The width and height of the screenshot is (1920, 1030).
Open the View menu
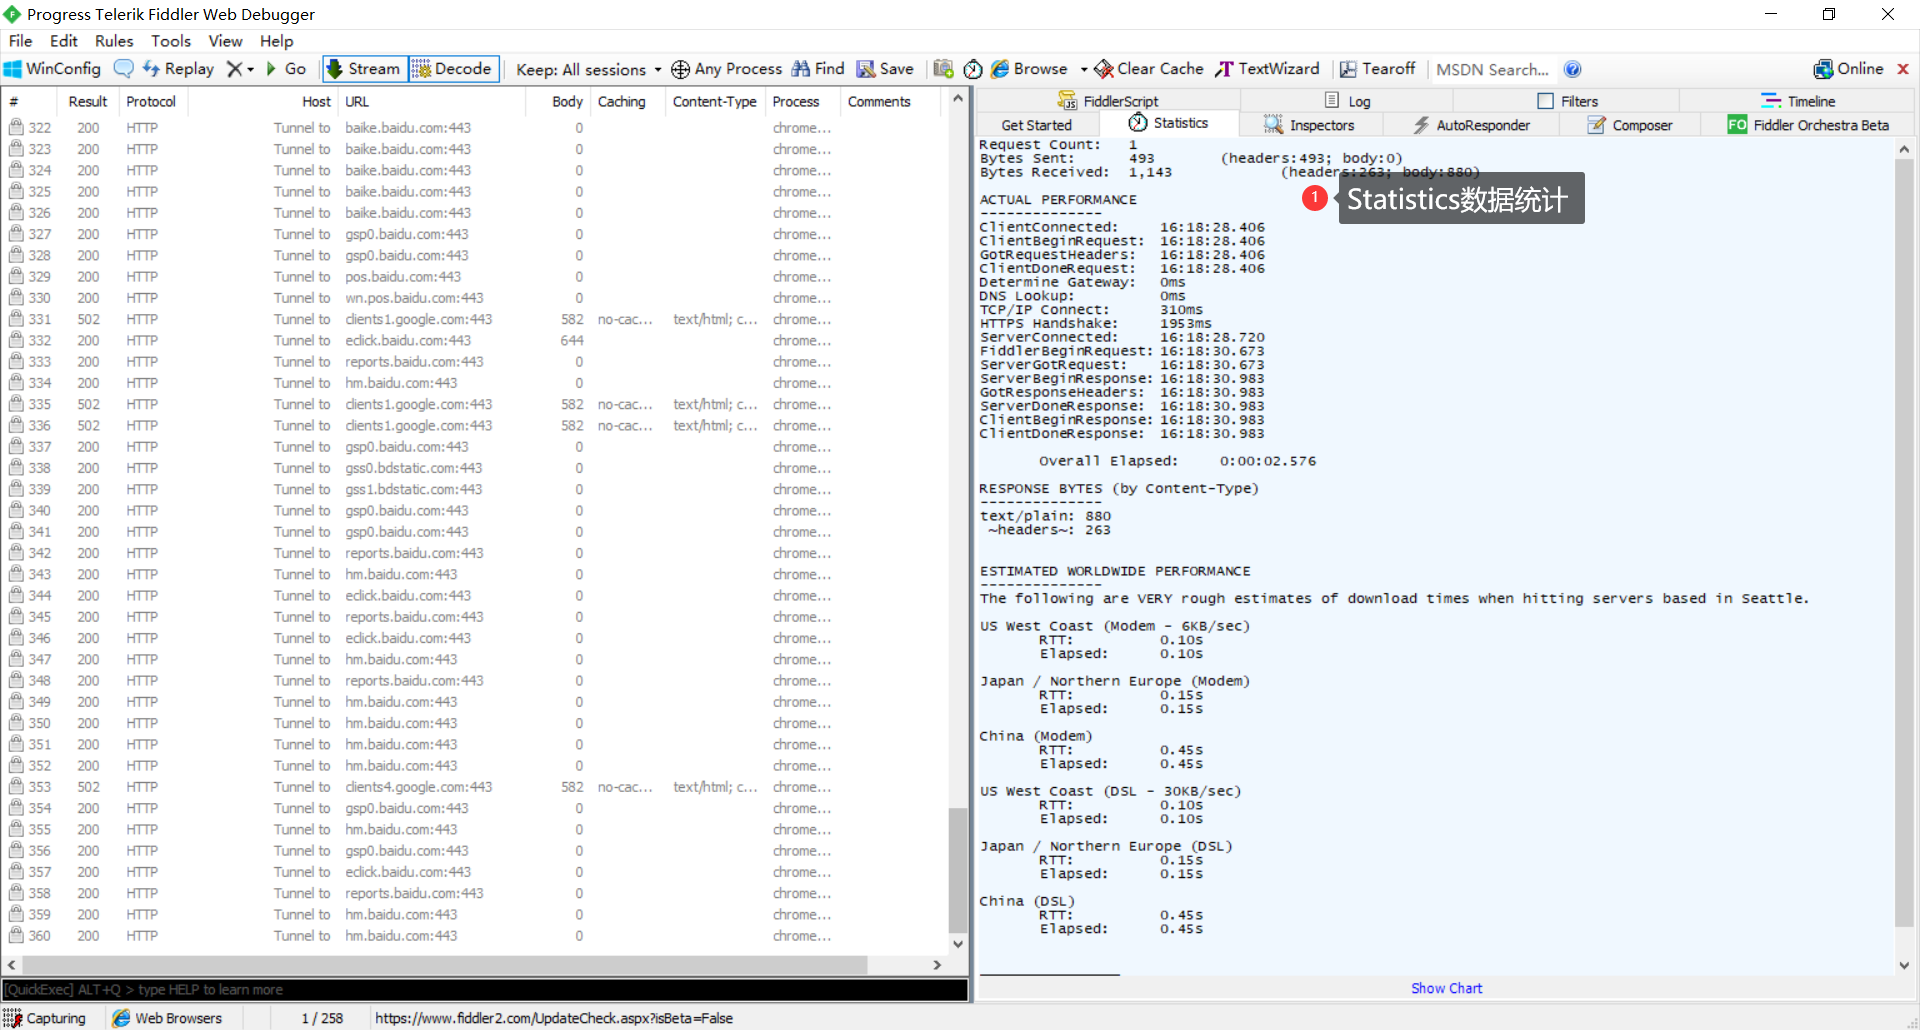pyautogui.click(x=225, y=41)
